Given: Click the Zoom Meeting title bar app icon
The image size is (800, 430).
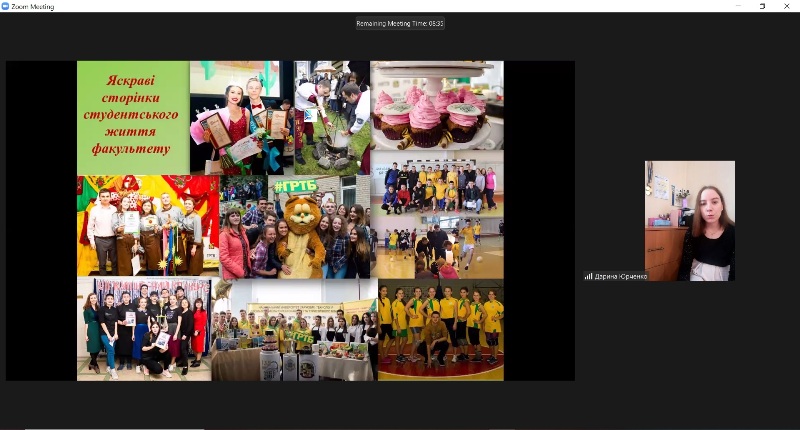Looking at the screenshot, I should pos(5,6).
